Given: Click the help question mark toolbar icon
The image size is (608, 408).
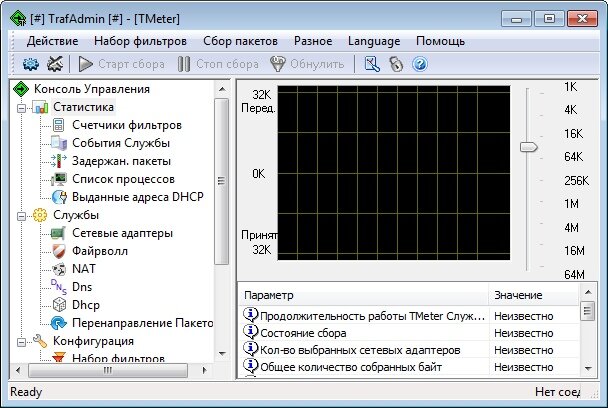Looking at the screenshot, I should [x=420, y=64].
